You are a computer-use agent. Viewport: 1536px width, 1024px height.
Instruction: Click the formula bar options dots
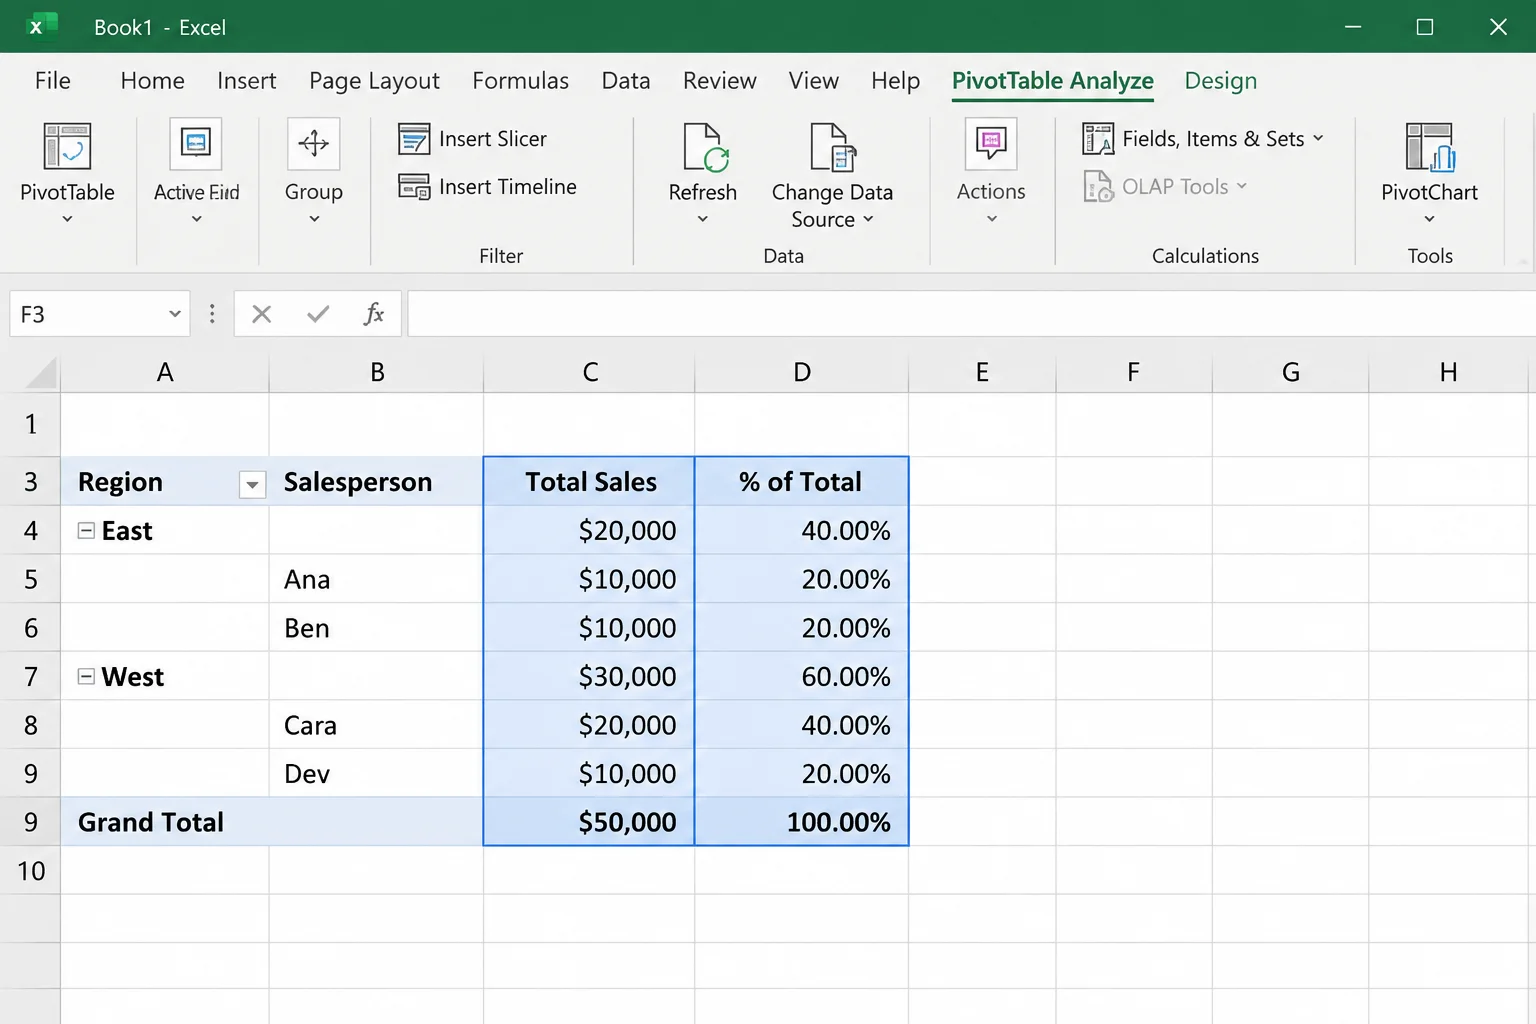(212, 314)
